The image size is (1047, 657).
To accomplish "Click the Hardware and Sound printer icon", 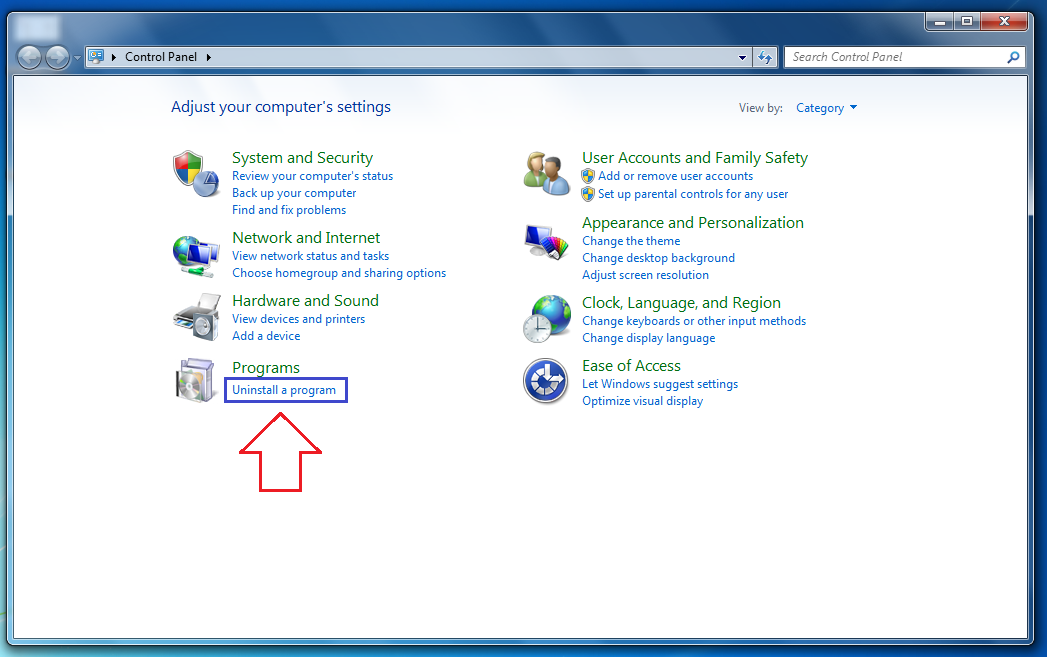I will click(197, 317).
